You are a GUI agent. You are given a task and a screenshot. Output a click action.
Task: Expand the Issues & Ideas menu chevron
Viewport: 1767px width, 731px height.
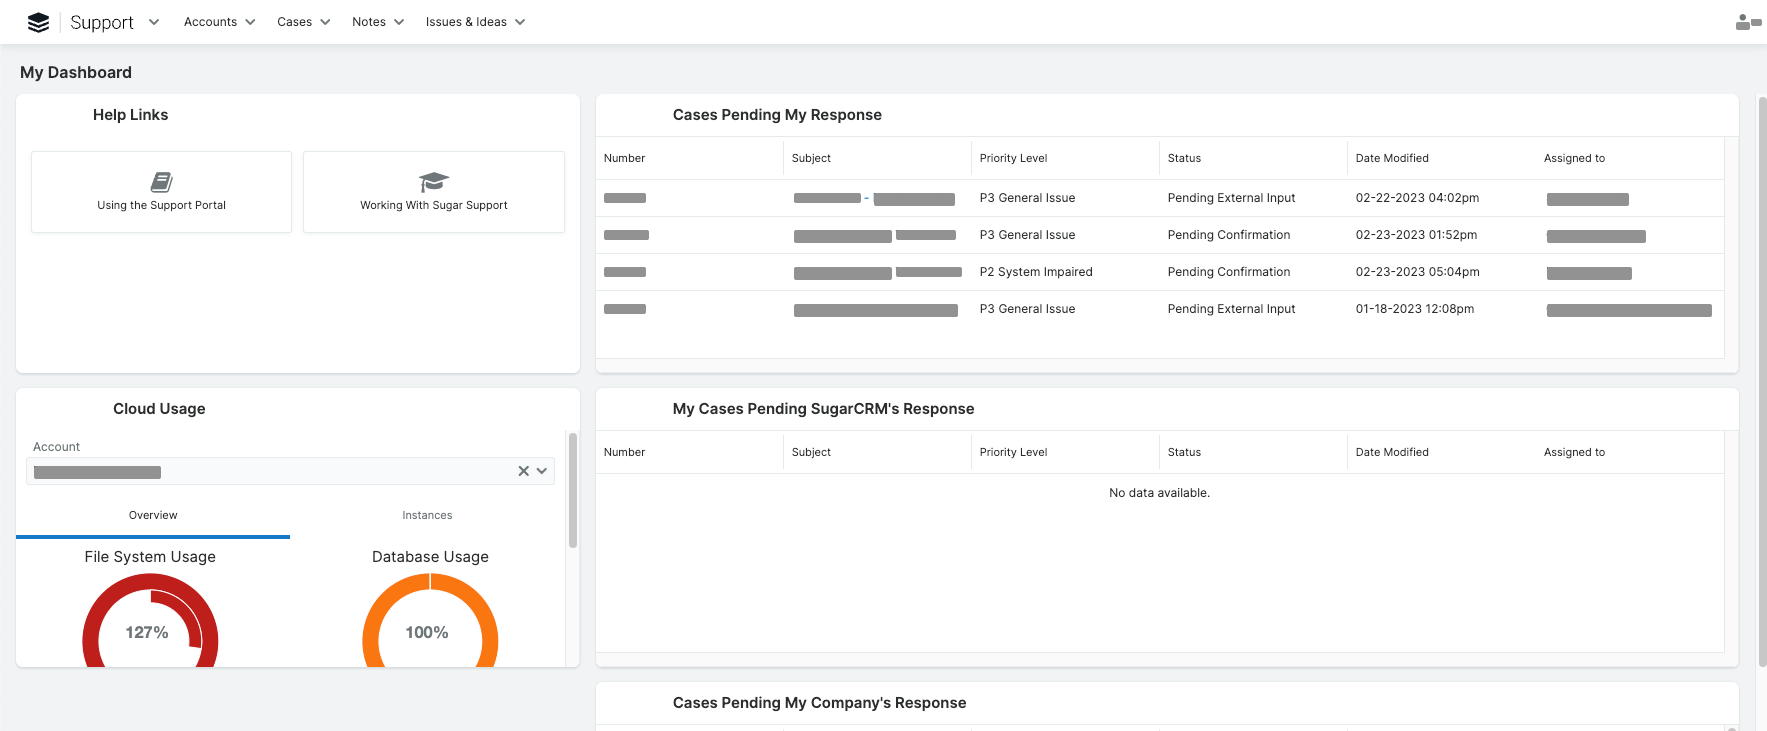click(x=520, y=22)
